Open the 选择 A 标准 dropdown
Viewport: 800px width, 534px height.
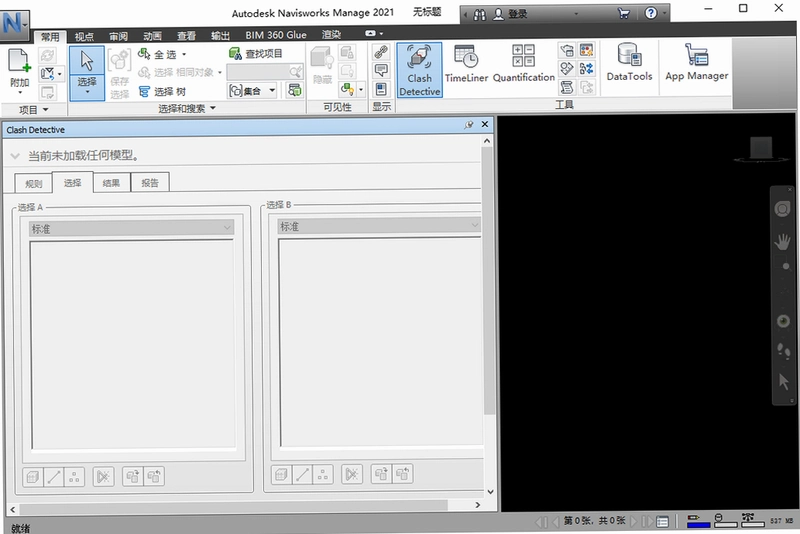(x=131, y=229)
